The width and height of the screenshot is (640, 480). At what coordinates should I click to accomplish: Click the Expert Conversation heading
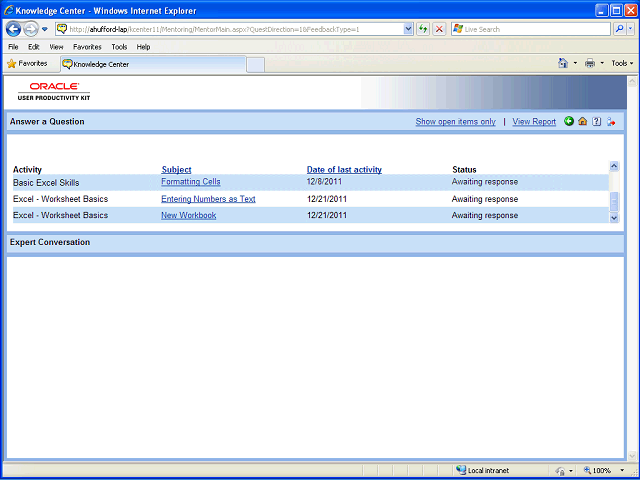[50, 242]
